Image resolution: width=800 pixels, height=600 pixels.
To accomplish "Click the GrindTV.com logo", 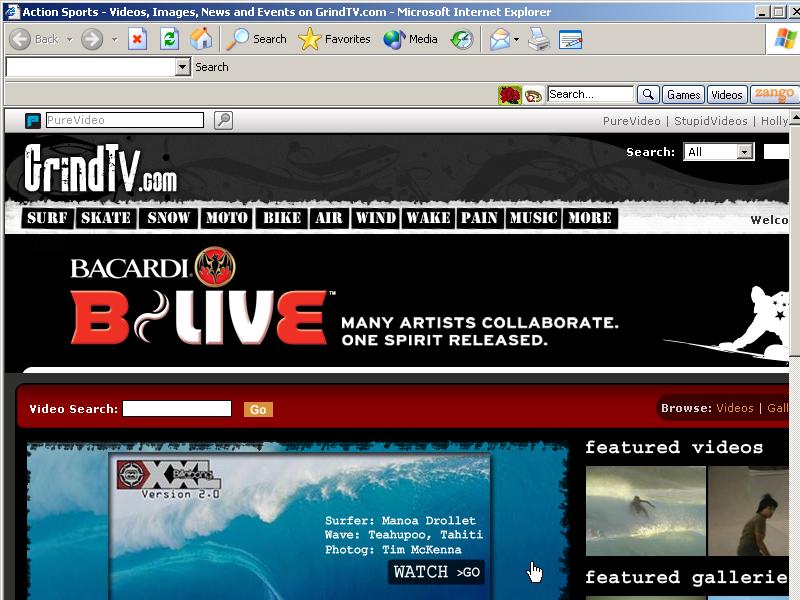I will pyautogui.click(x=101, y=169).
